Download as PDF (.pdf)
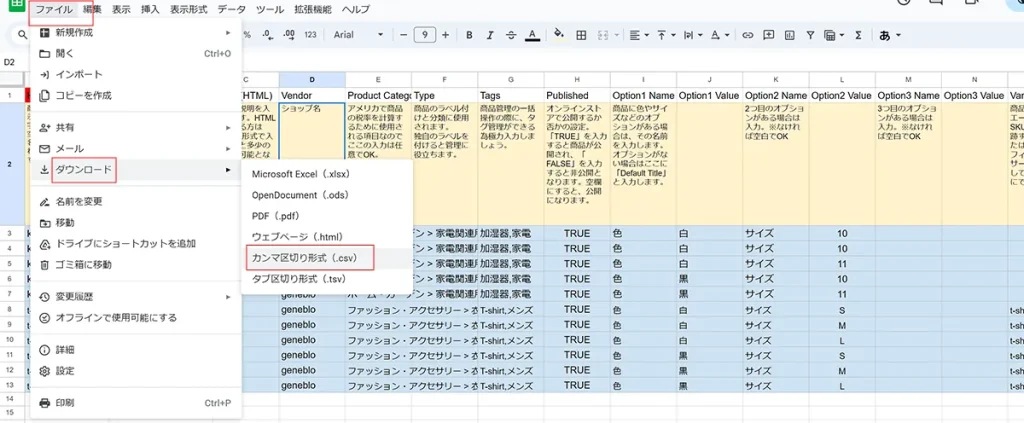Screen dimensions: 1024x423 pyautogui.click(x=327, y=215)
